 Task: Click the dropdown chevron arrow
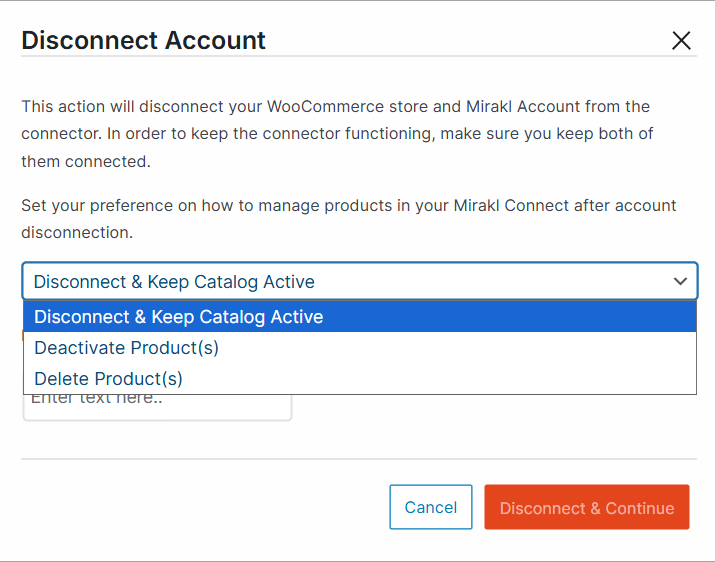pyautogui.click(x=680, y=282)
